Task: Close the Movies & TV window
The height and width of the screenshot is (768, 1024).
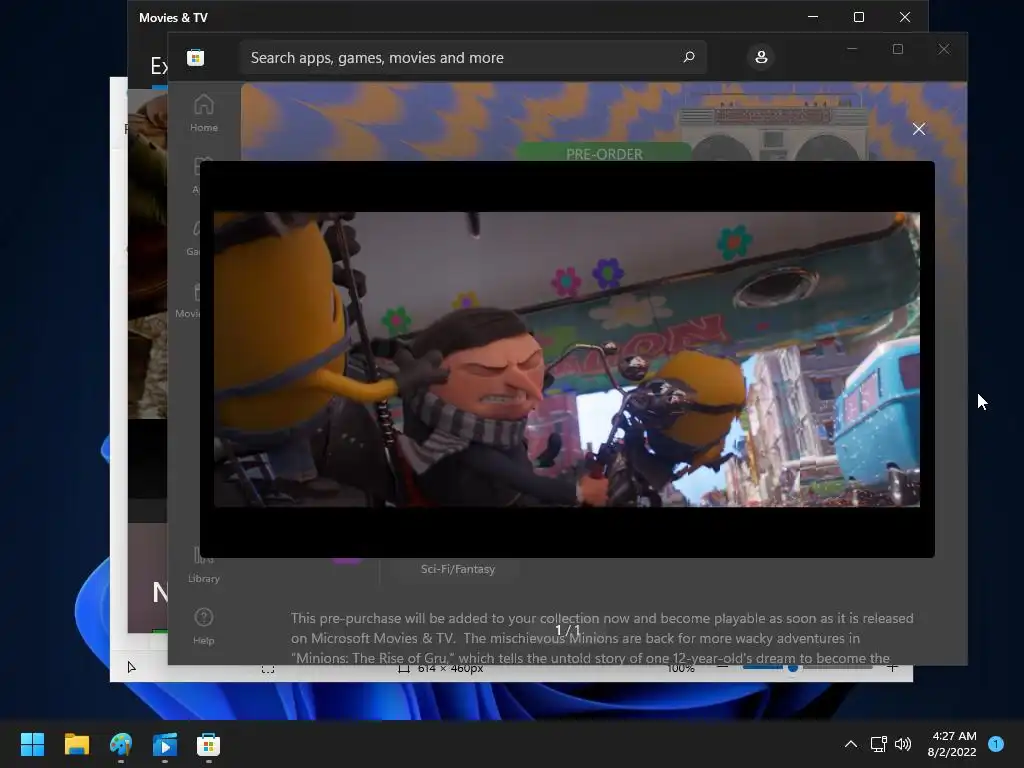Action: 904,17
